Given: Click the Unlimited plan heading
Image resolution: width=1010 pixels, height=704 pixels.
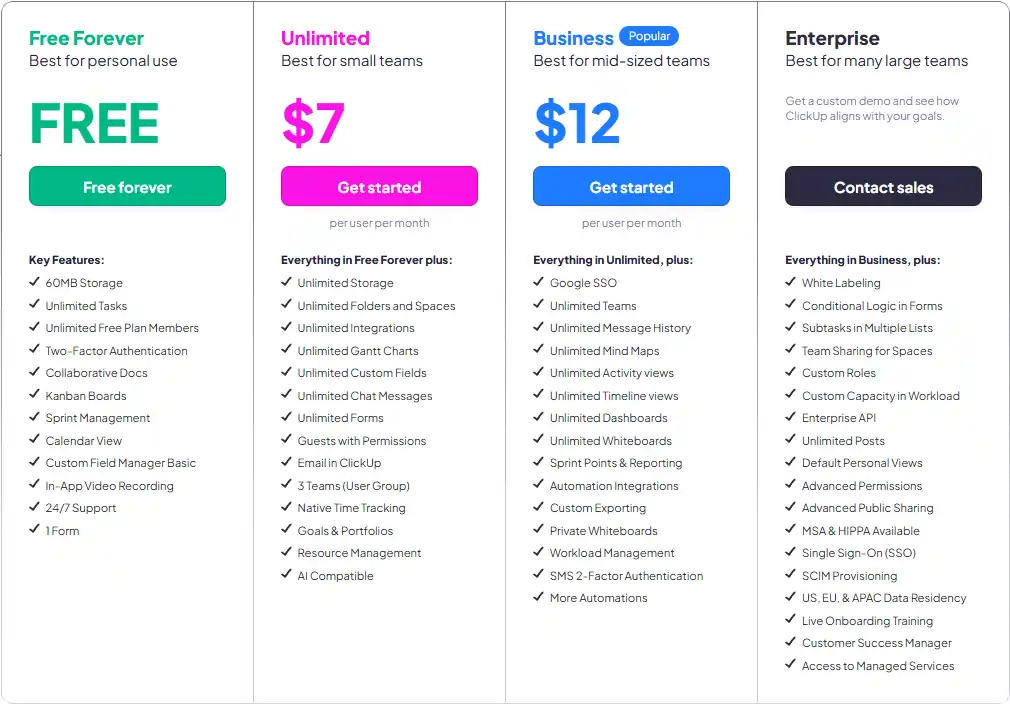Looking at the screenshot, I should 325,37.
